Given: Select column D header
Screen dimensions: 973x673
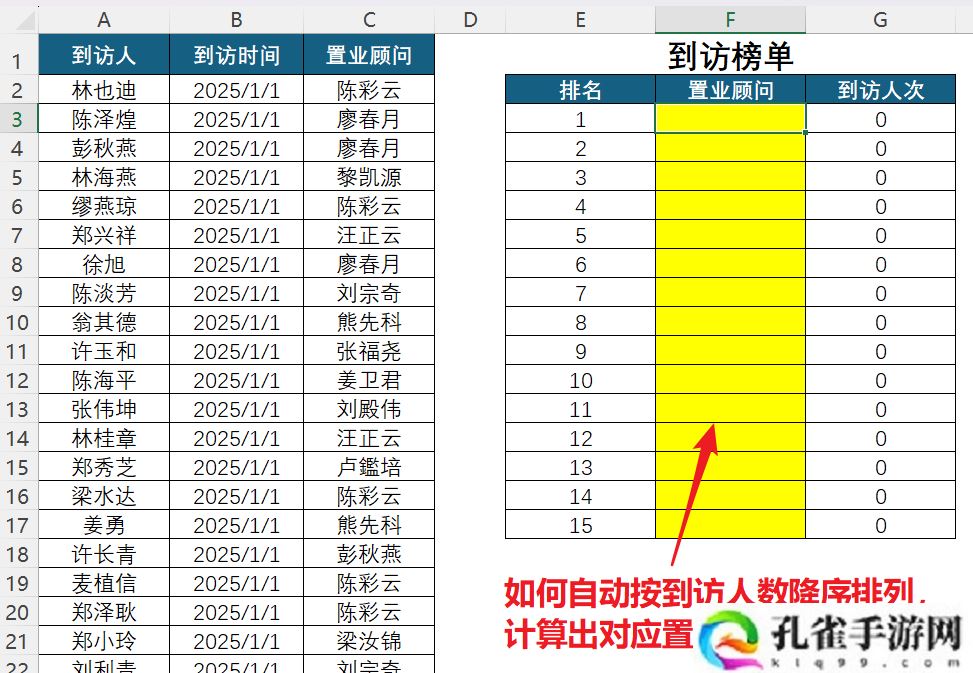Looking at the screenshot, I should coord(470,20).
